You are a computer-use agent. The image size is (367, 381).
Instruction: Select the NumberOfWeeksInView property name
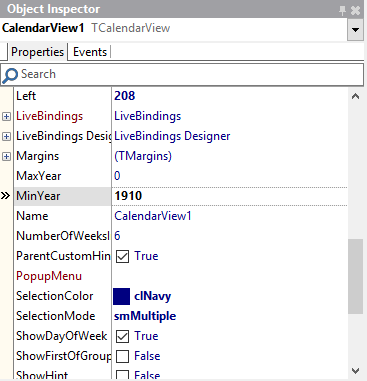tap(63, 236)
